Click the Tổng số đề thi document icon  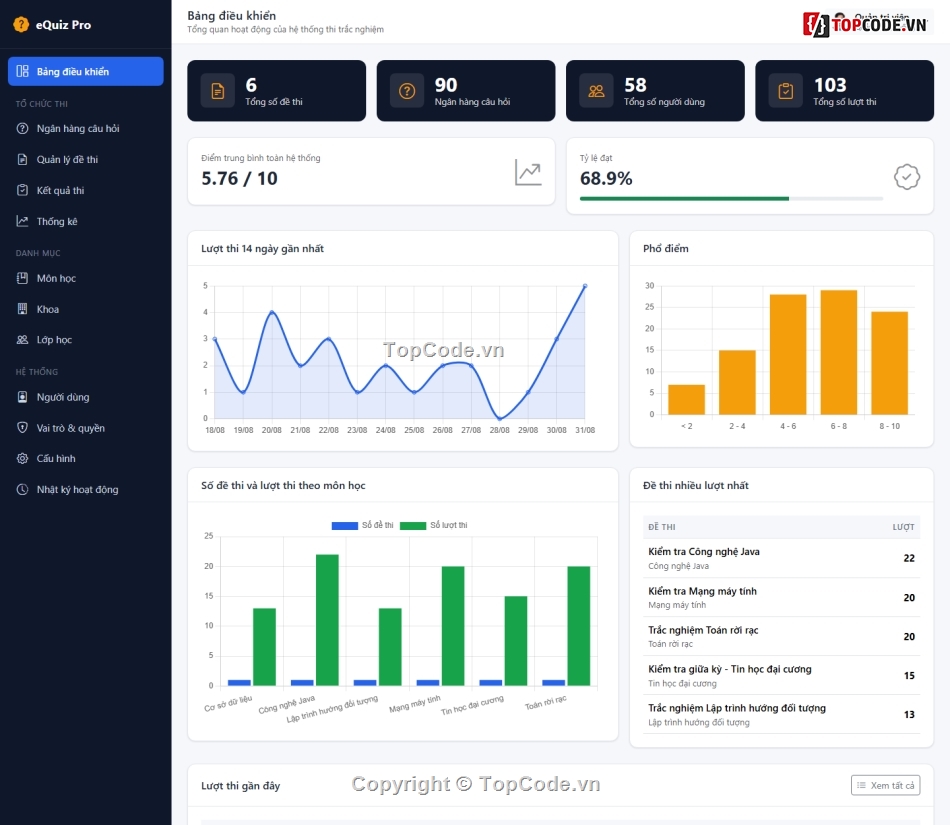click(x=218, y=91)
